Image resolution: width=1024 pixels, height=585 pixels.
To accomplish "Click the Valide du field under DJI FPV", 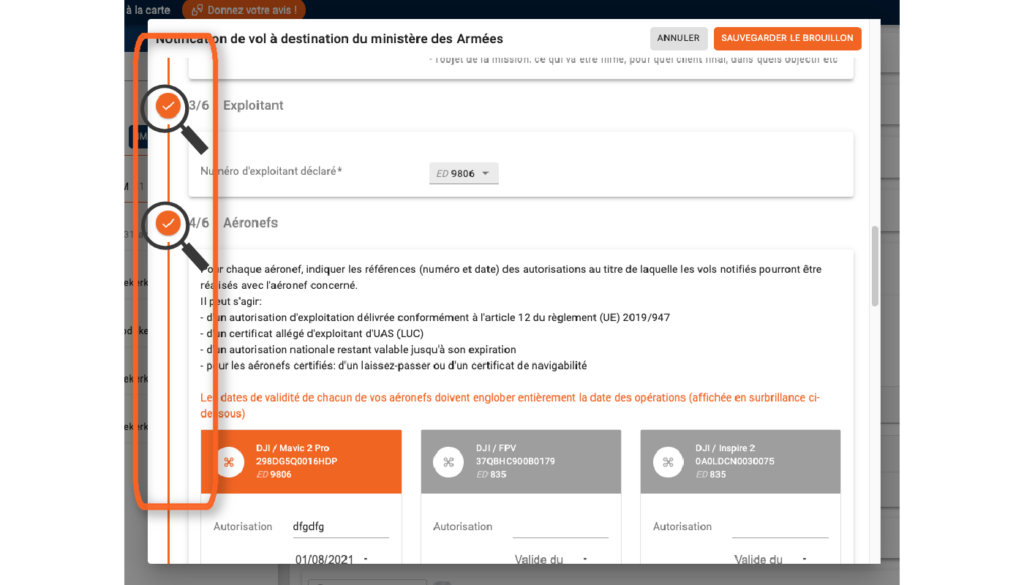I will [x=539, y=559].
